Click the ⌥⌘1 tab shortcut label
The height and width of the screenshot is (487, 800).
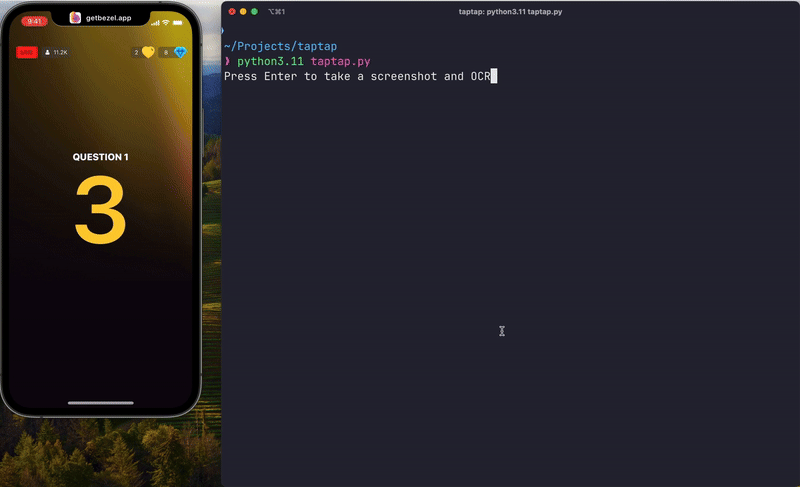tap(277, 11)
